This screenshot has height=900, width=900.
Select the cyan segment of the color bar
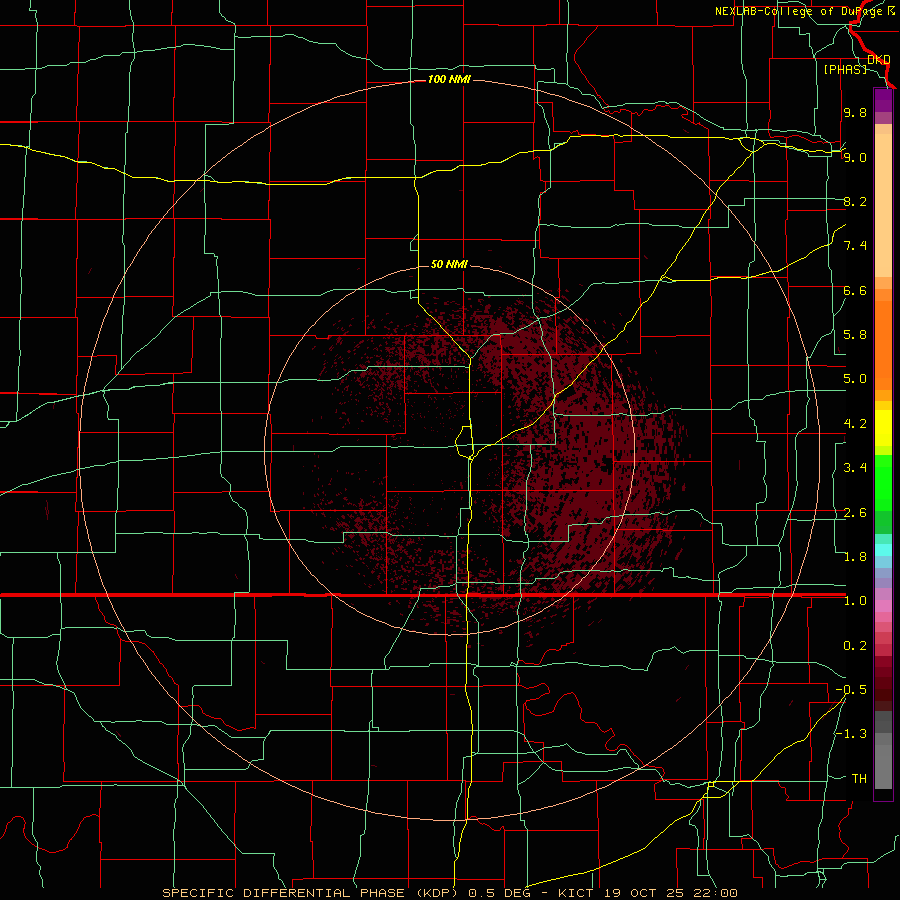(x=883, y=550)
